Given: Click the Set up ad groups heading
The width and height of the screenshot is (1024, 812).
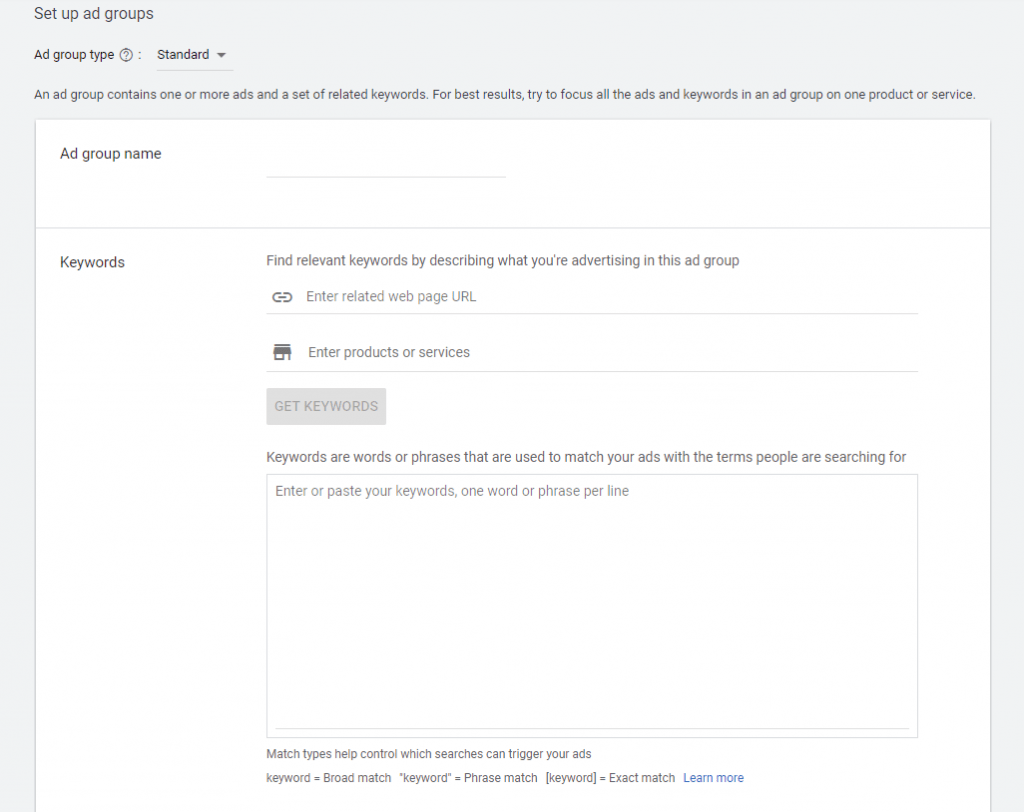Looking at the screenshot, I should click(94, 14).
